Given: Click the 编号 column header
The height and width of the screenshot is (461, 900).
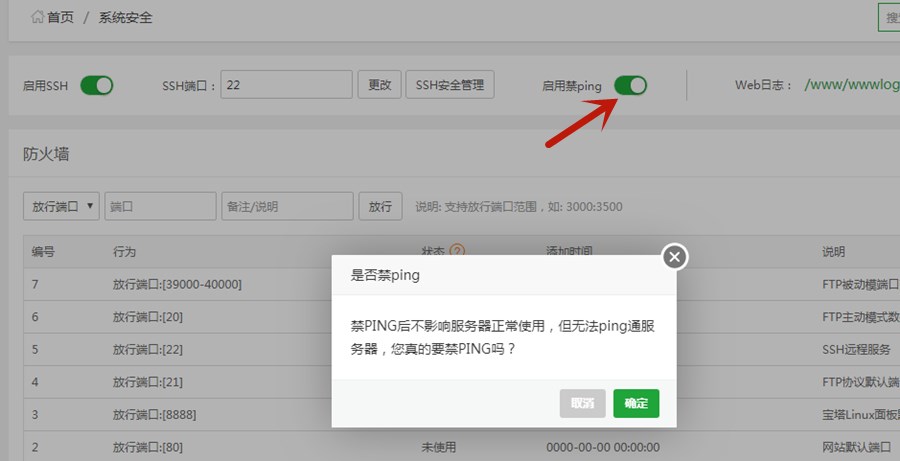Looking at the screenshot, I should [43, 252].
